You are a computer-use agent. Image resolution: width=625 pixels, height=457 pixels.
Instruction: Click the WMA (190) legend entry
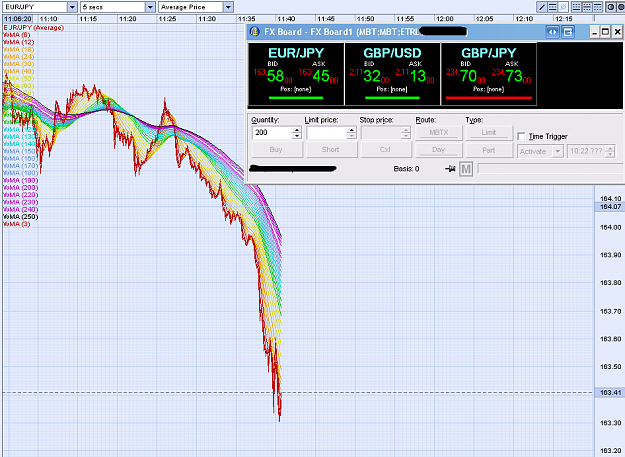[20, 180]
